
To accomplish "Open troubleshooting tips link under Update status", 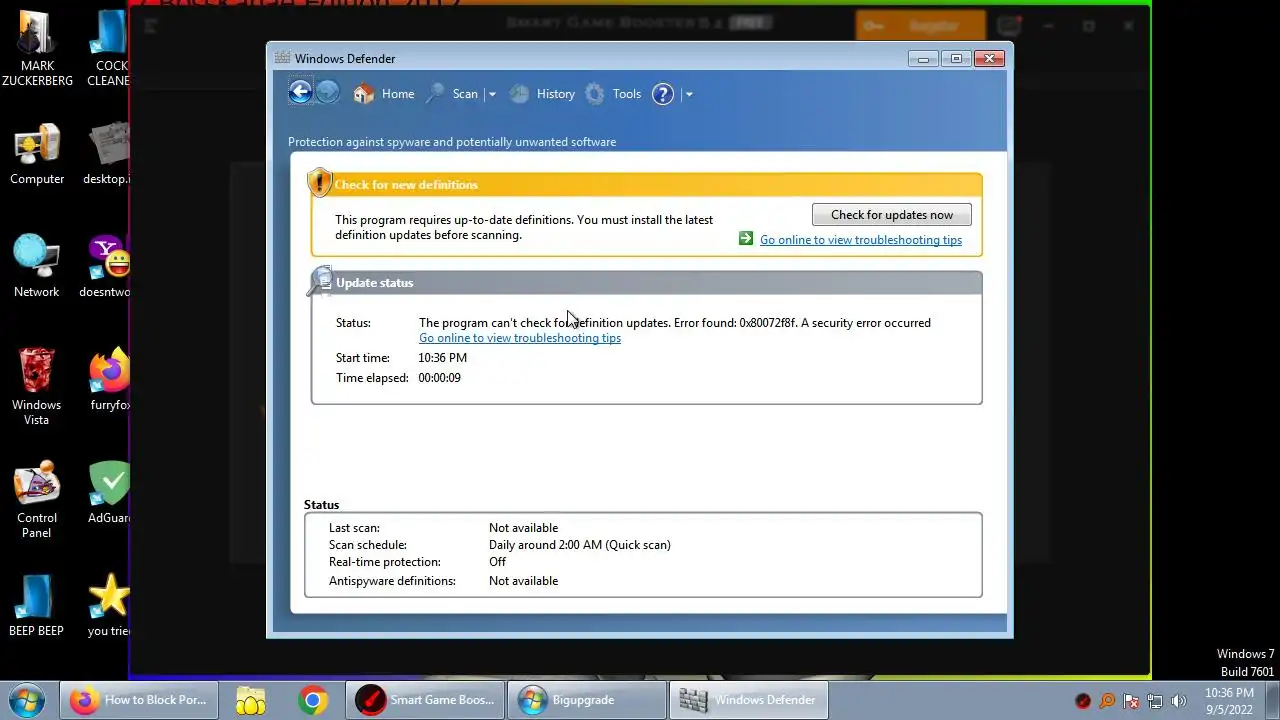I will 519,338.
